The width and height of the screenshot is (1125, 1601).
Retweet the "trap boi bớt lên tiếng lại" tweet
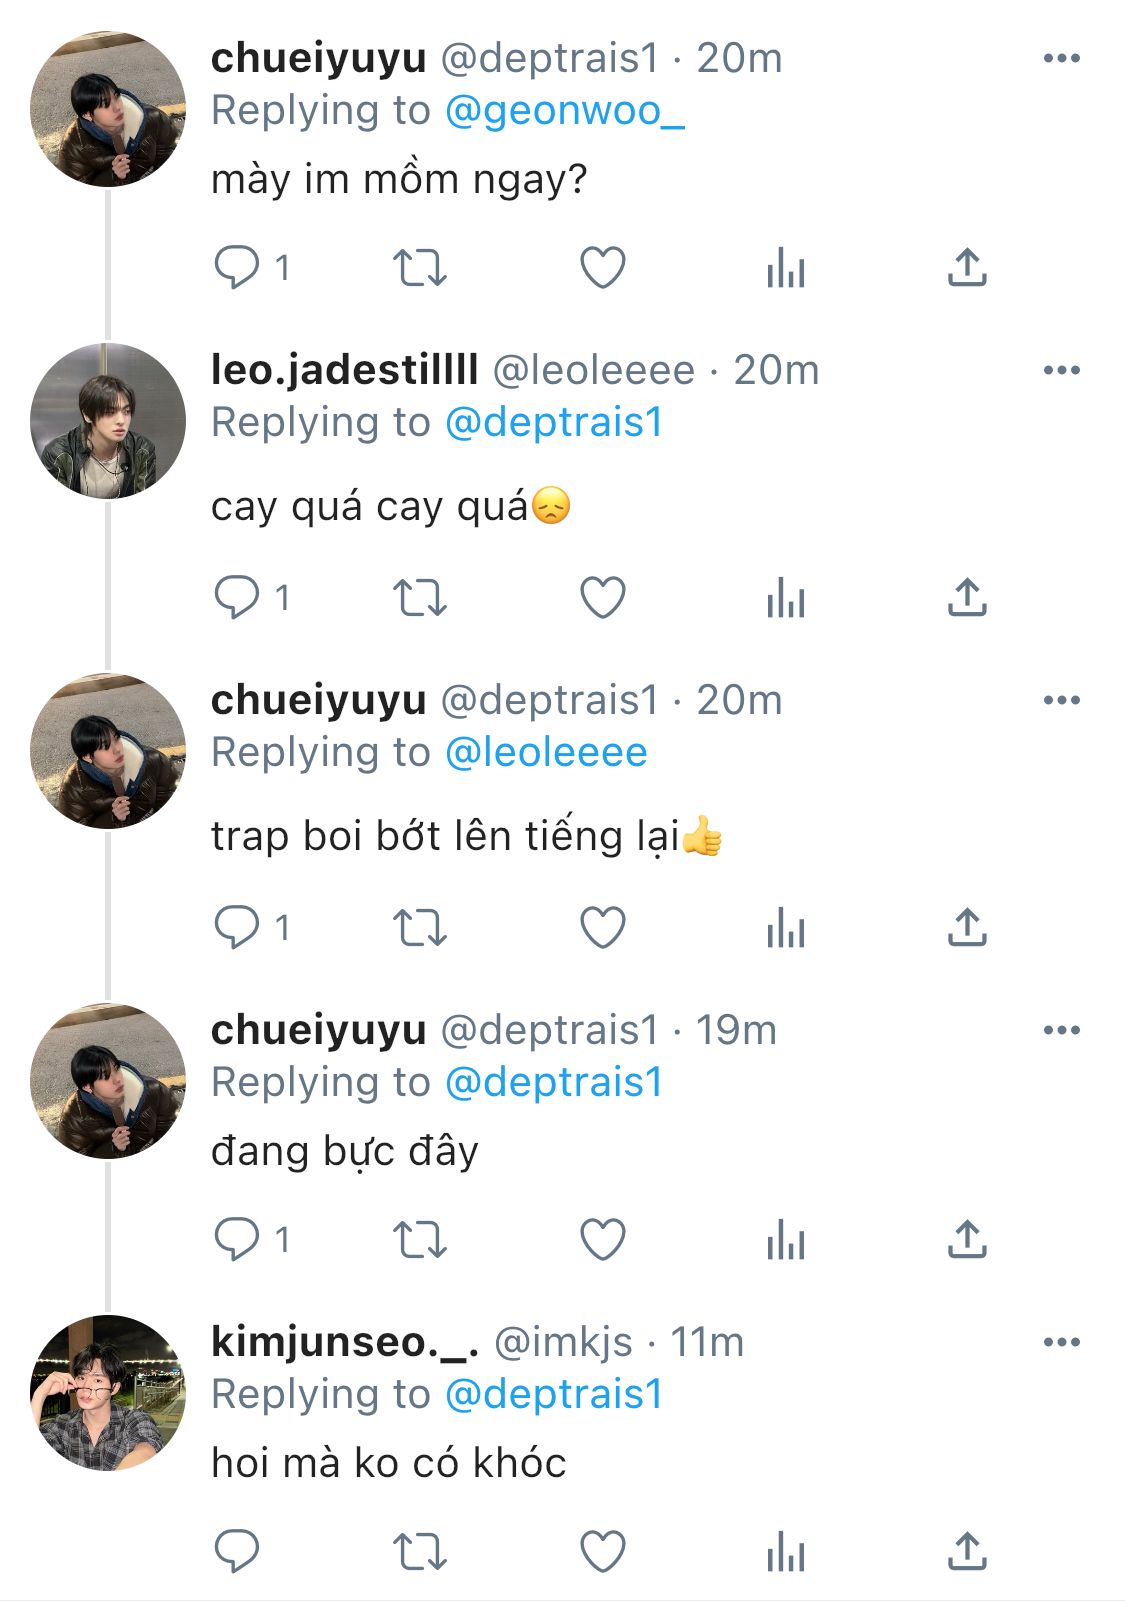pos(419,928)
